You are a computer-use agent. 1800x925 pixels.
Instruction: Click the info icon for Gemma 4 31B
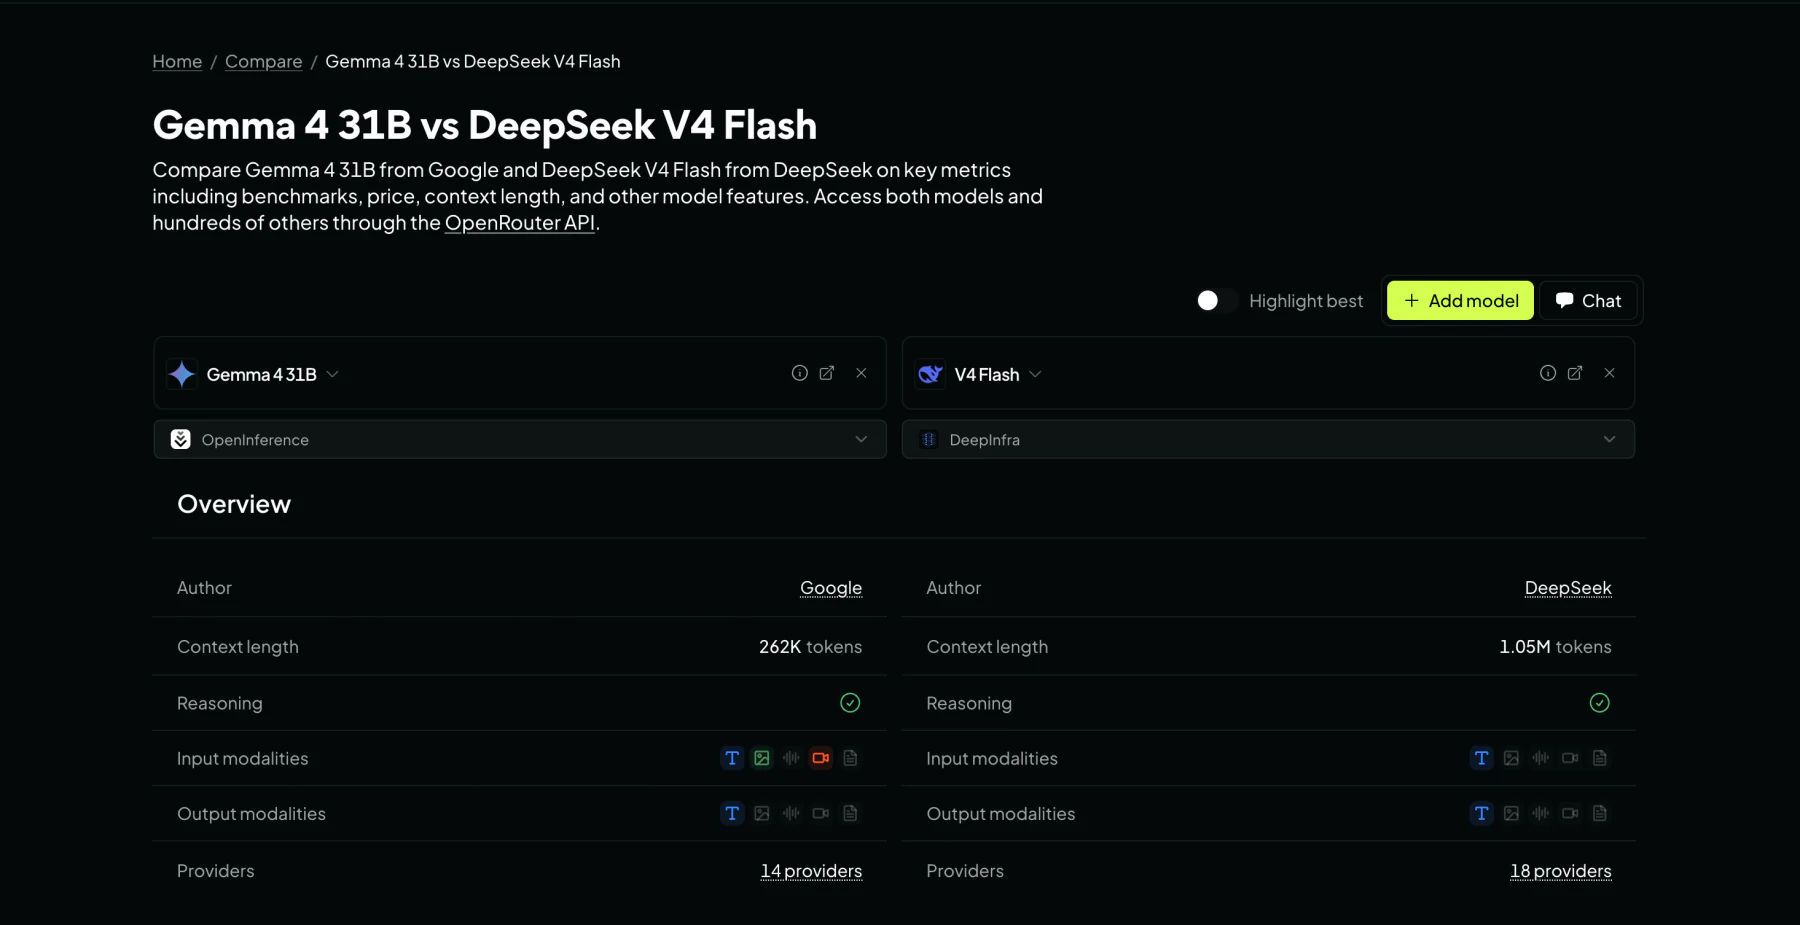pos(800,373)
